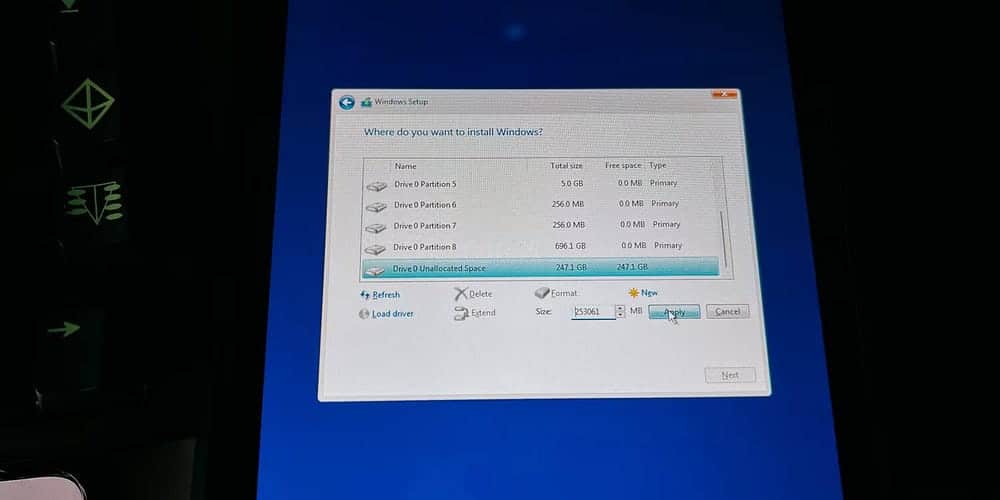Select Drive 0 Unallocated Space row
The height and width of the screenshot is (500, 1000).
(x=541, y=268)
